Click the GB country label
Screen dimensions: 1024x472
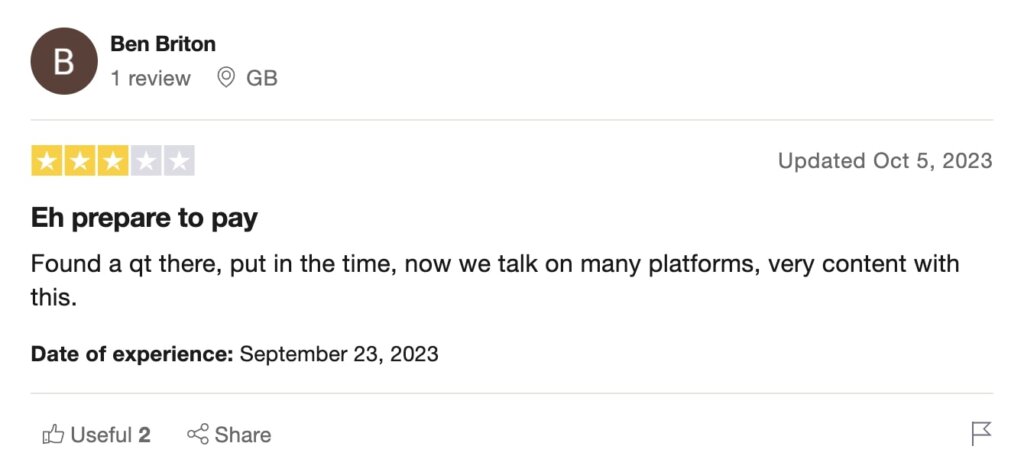coord(261,79)
